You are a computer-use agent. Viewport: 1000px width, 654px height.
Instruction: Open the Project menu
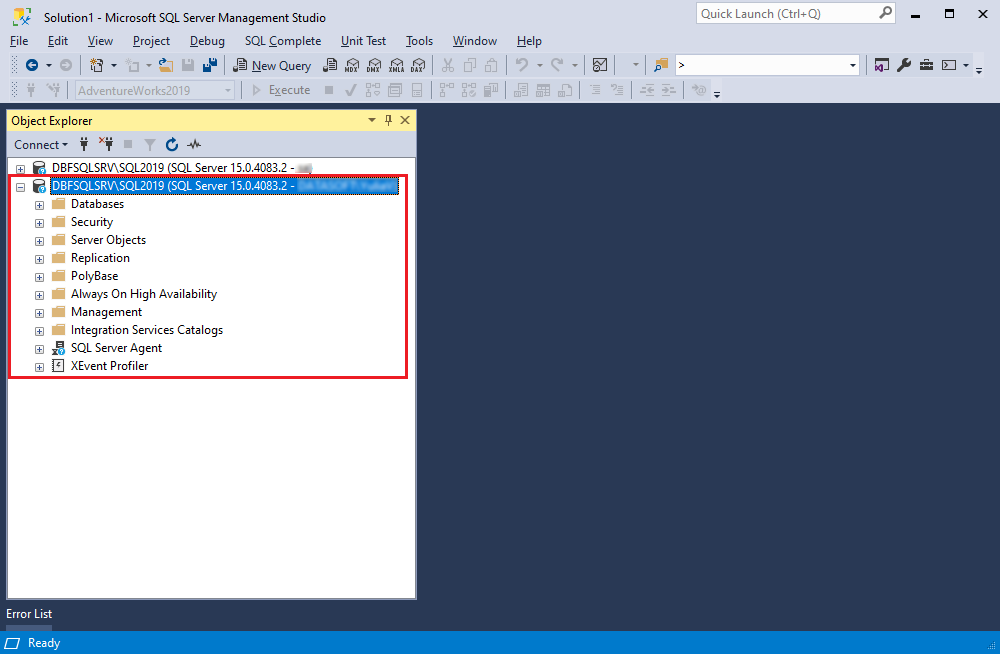pos(151,41)
